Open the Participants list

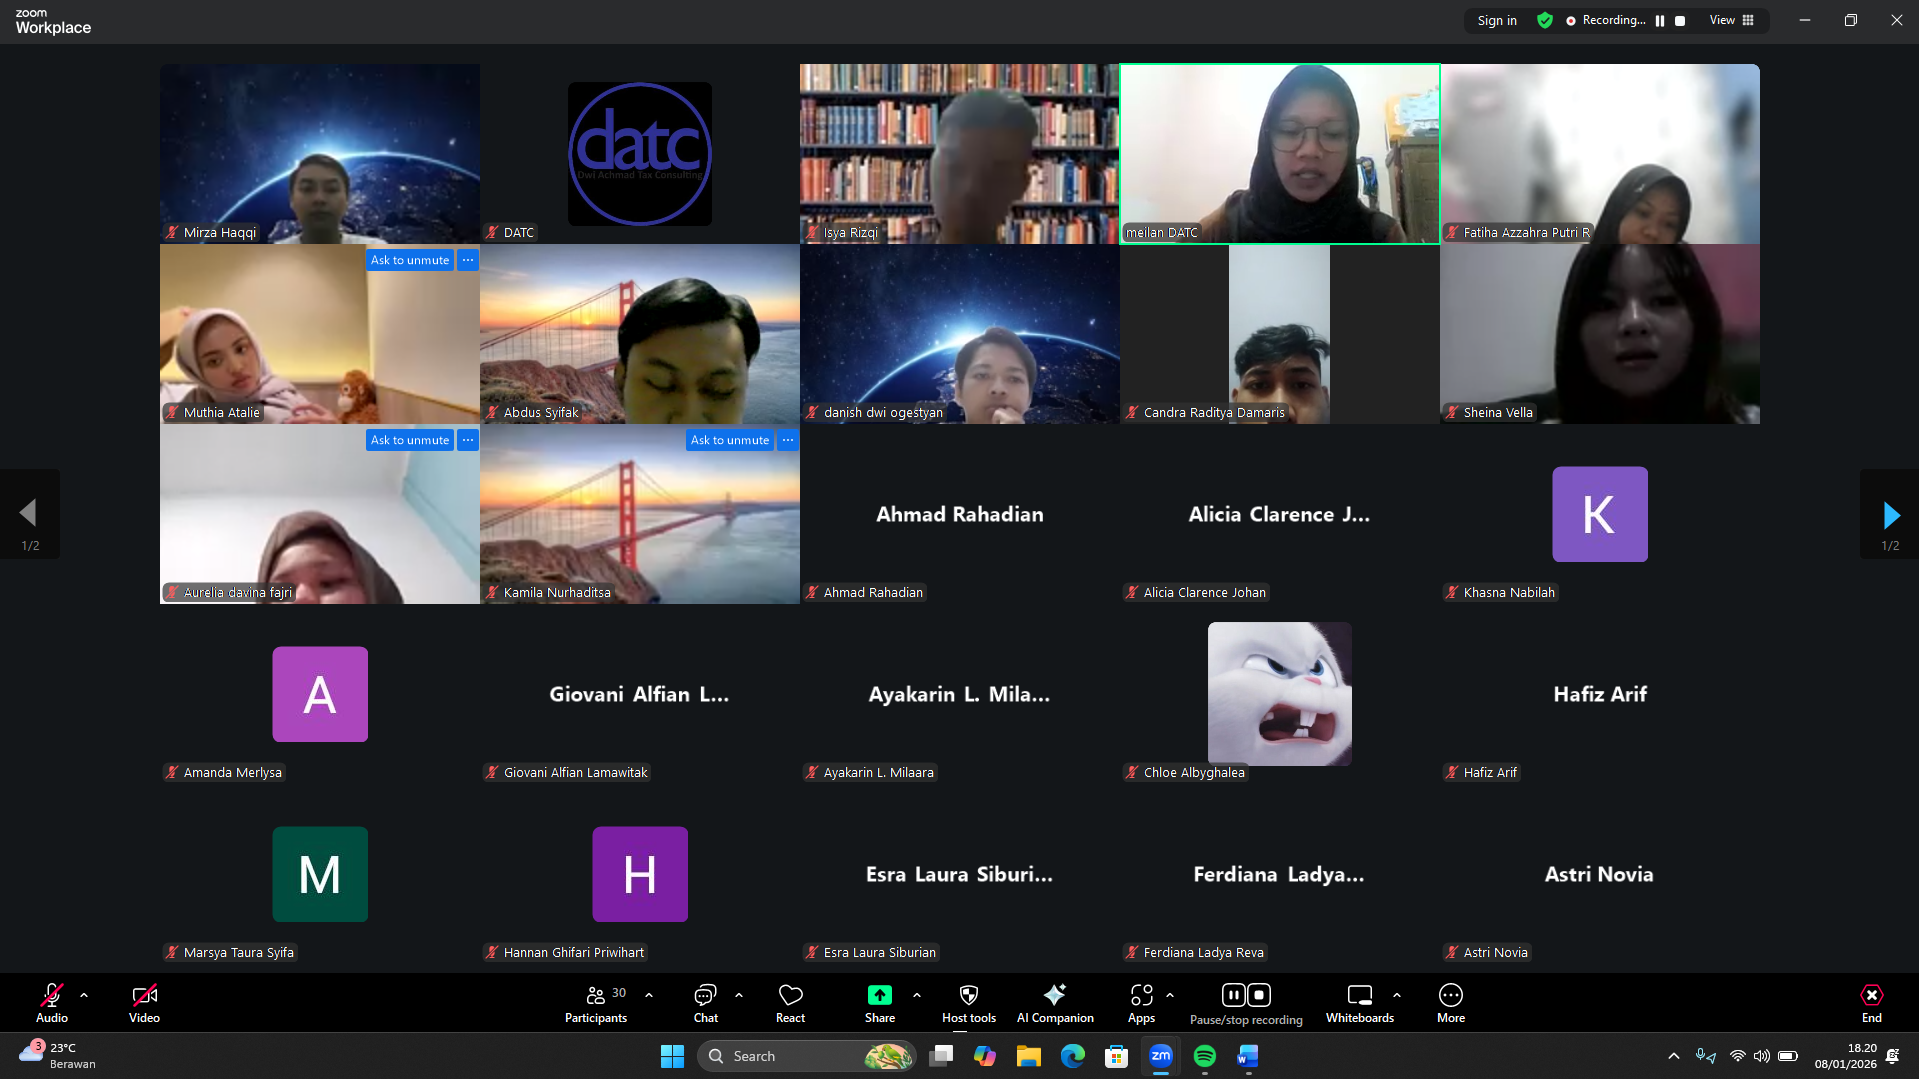click(596, 1002)
